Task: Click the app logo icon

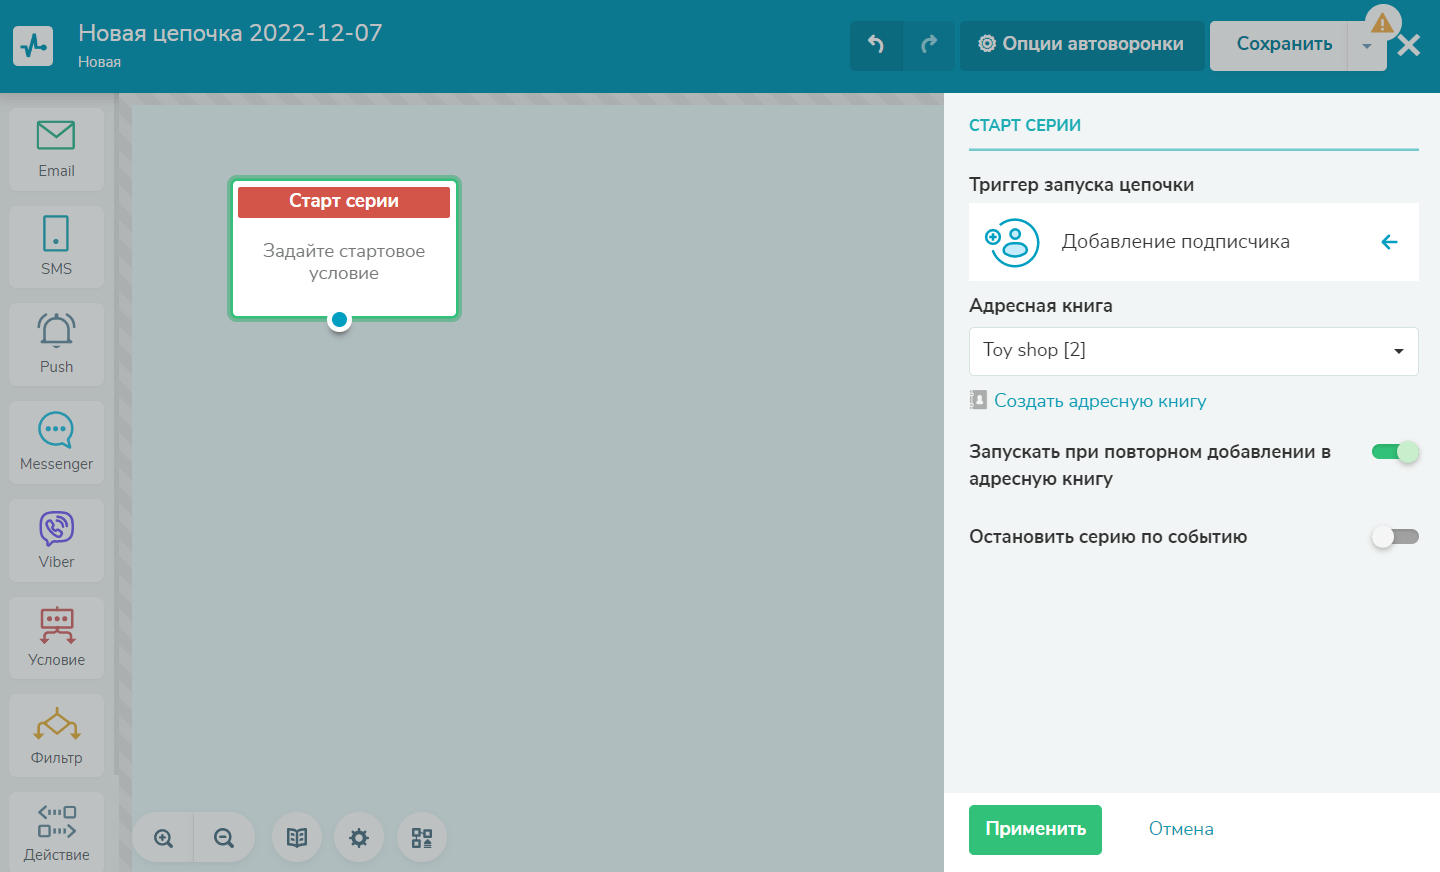Action: 33,45
